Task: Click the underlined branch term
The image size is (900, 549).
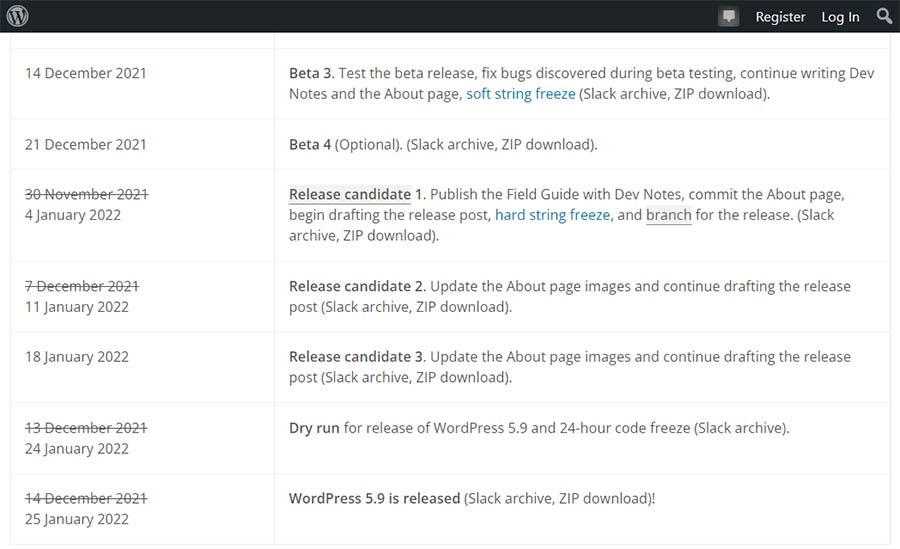Action: coord(668,215)
